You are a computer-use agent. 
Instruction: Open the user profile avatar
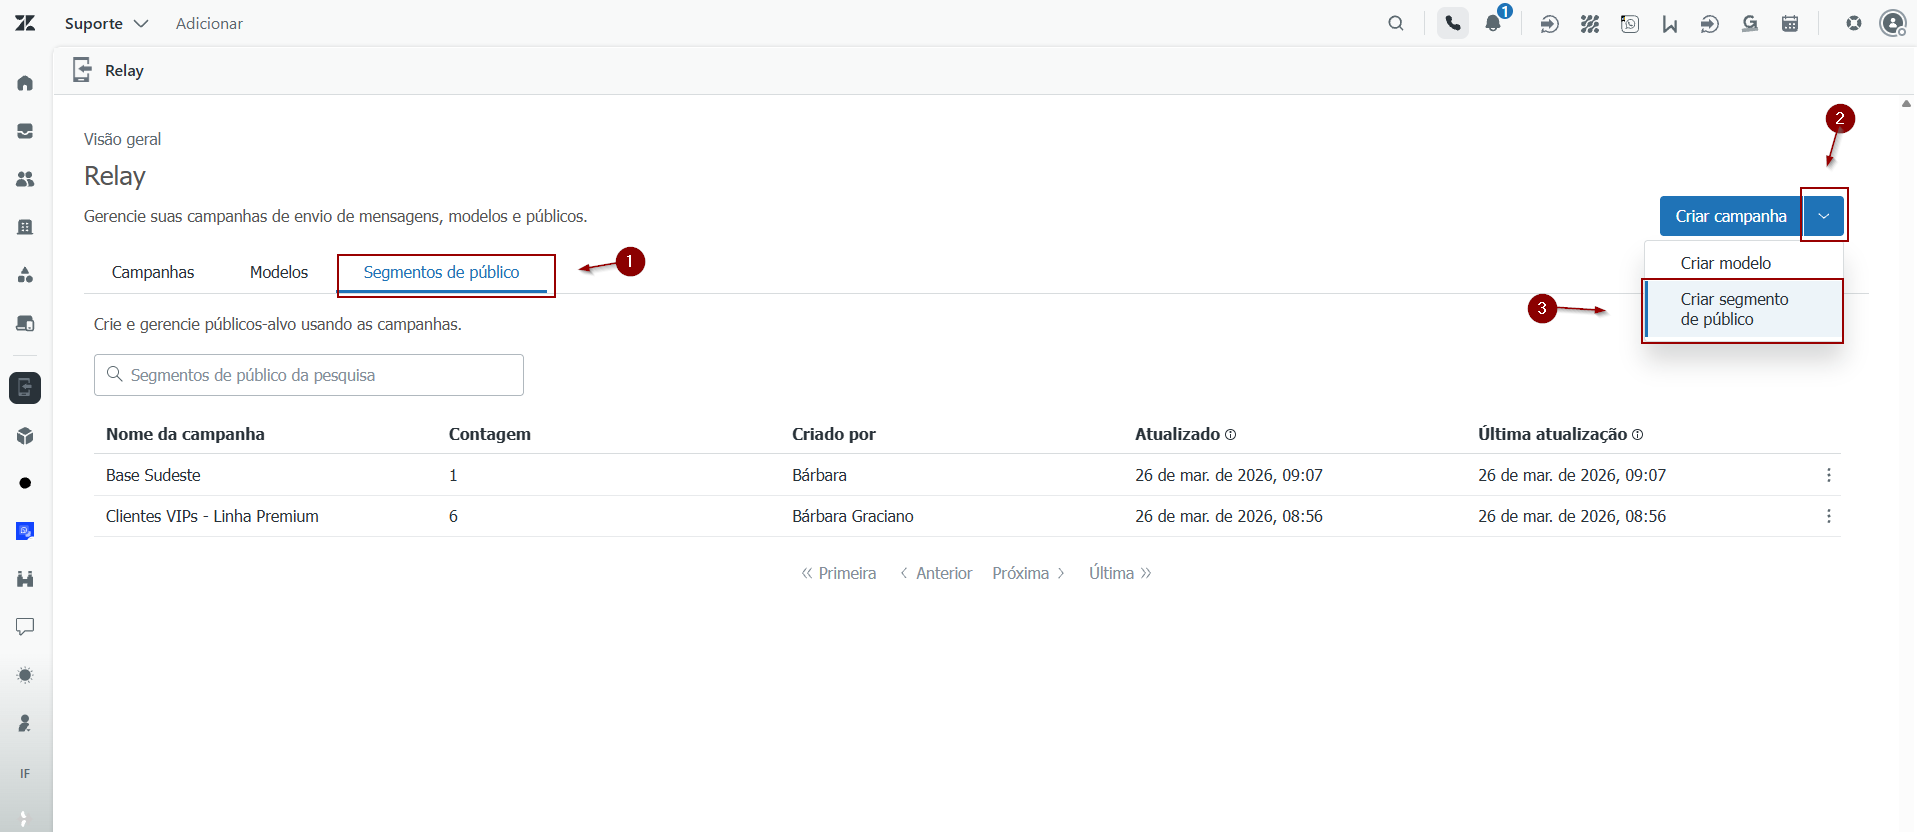click(x=1893, y=23)
